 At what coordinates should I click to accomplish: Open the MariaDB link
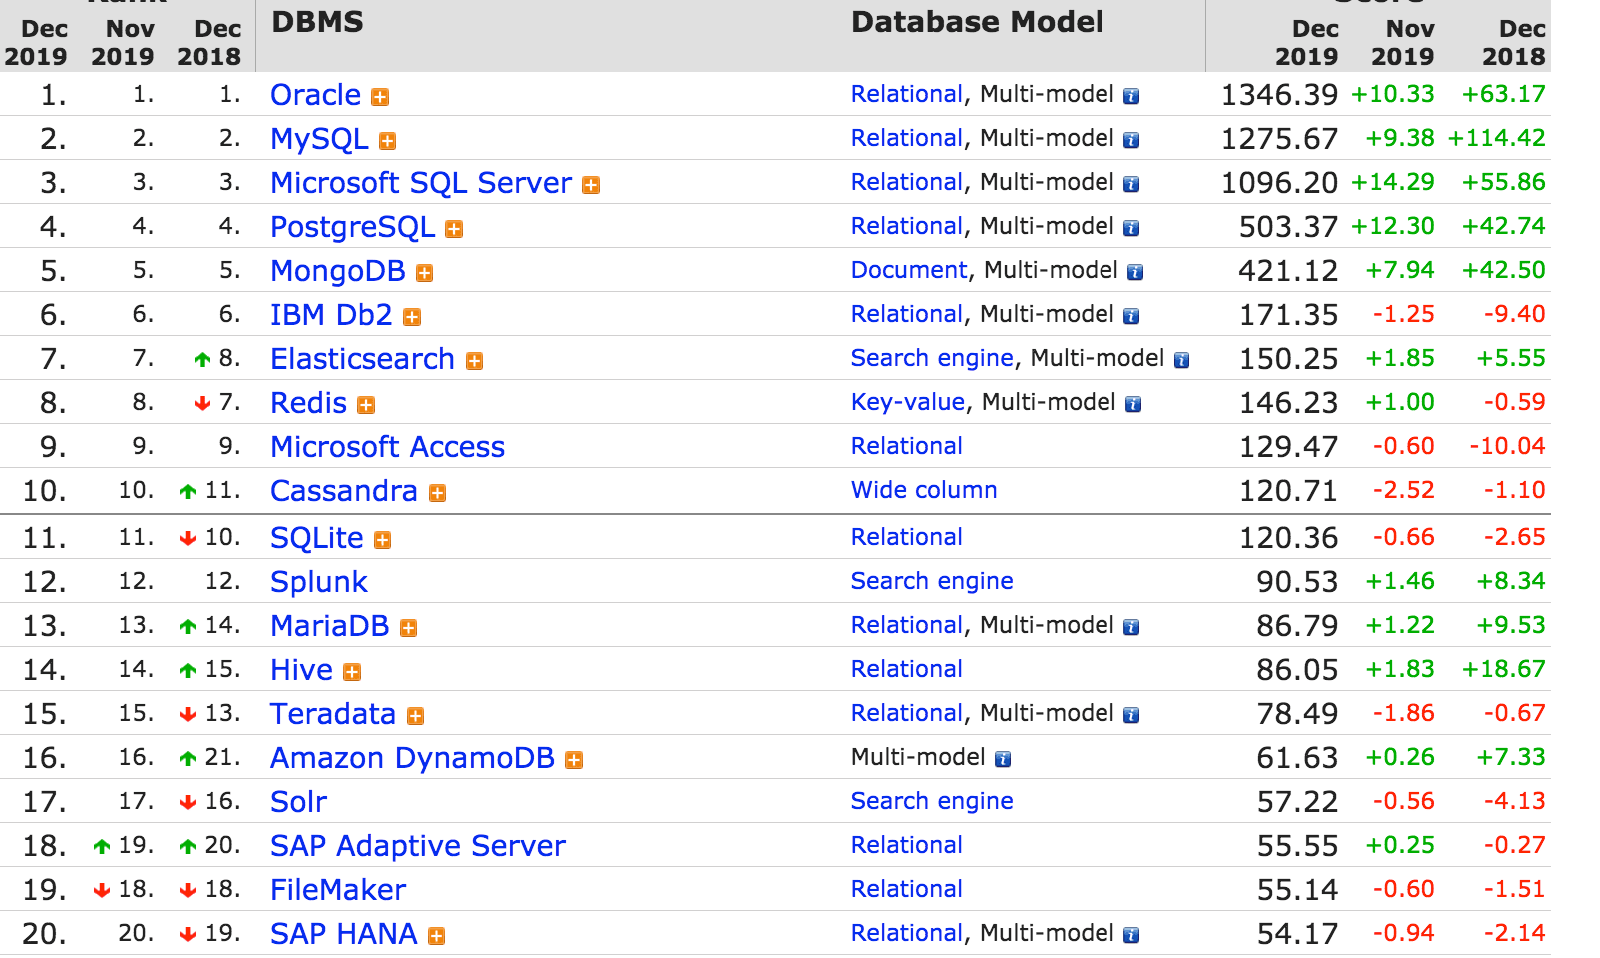pos(329,626)
